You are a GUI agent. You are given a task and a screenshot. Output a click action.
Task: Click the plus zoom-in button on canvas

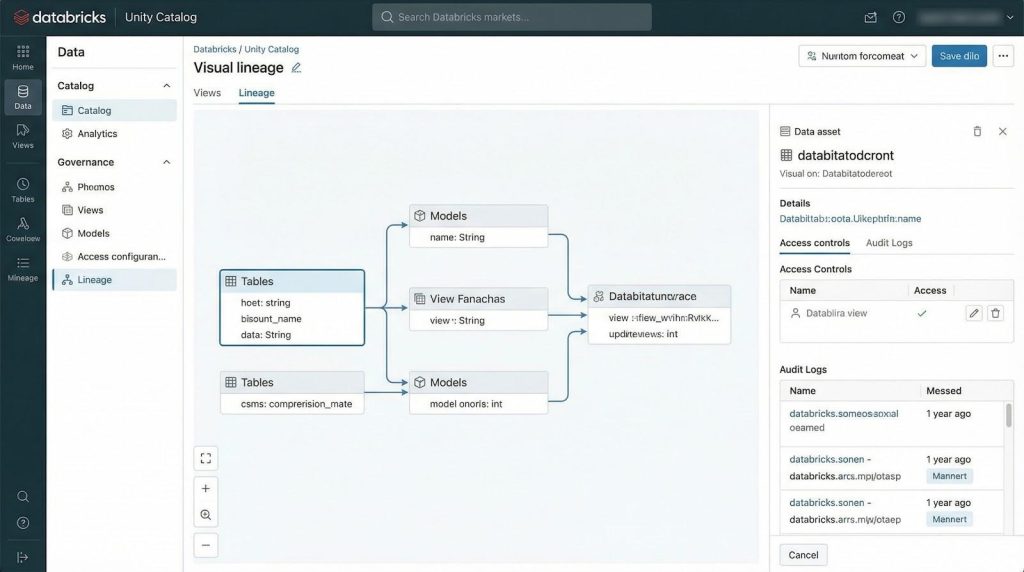[206, 488]
